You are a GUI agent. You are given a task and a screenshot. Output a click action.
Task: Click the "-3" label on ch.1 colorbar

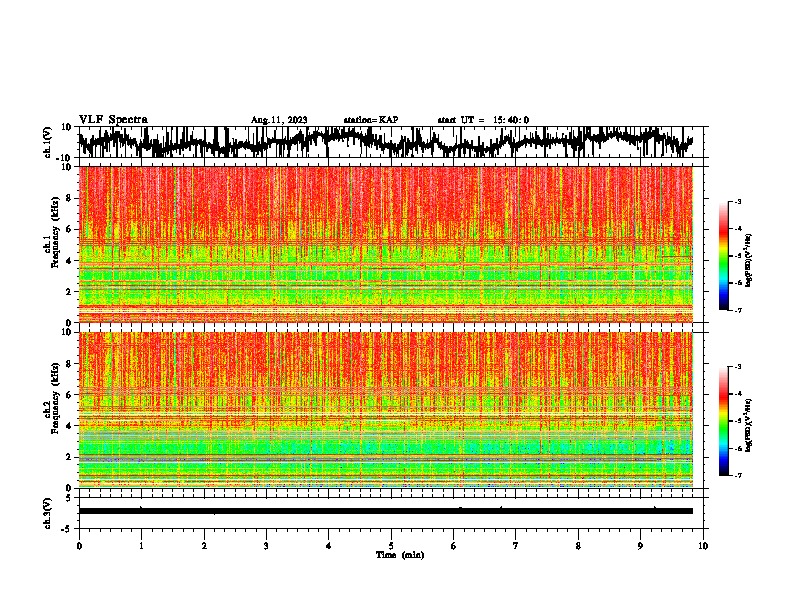(x=738, y=201)
